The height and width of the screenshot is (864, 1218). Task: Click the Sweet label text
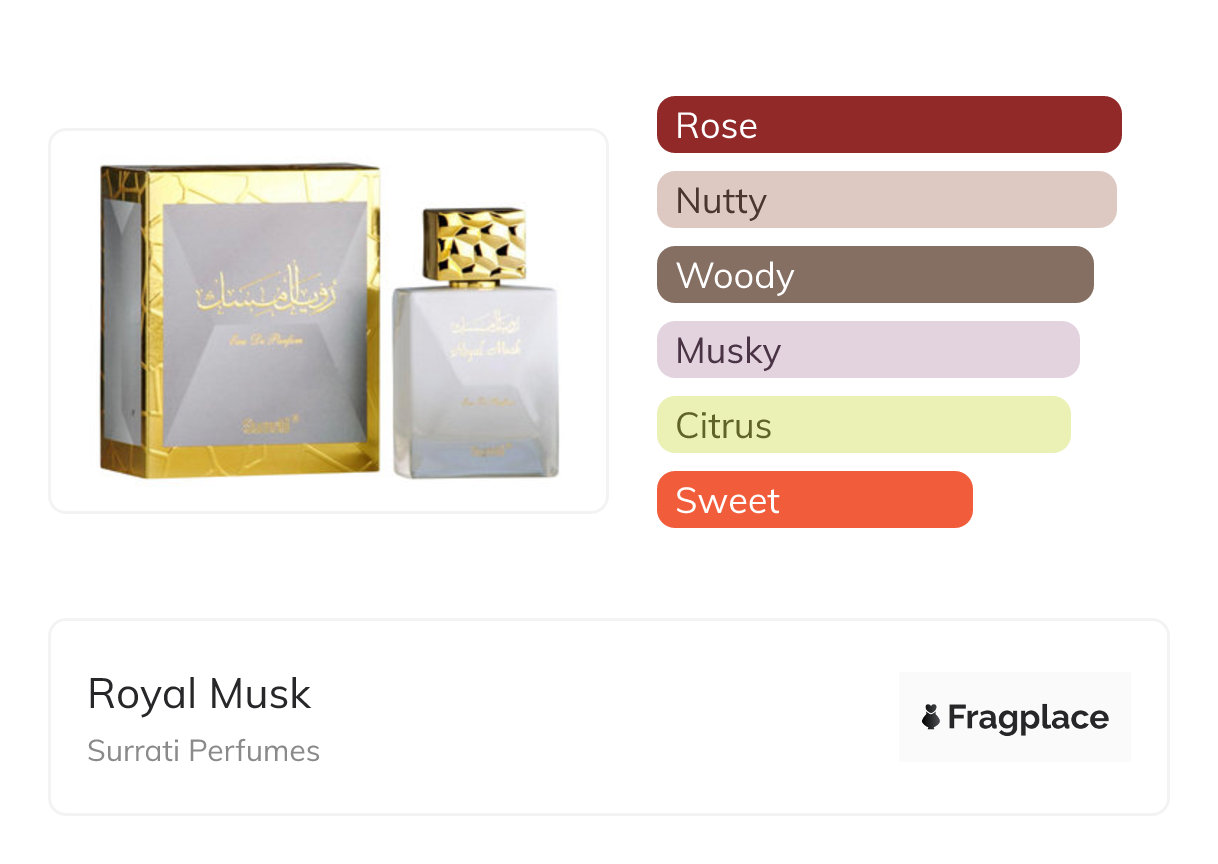click(728, 501)
